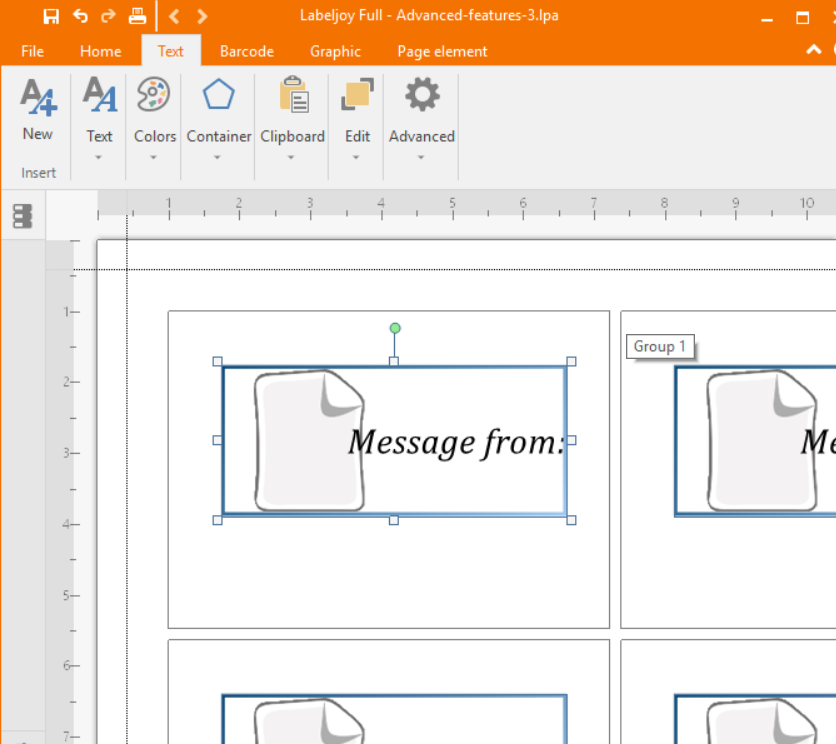The height and width of the screenshot is (744, 836).
Task: Select the Text ribbon tab
Action: [x=171, y=51]
